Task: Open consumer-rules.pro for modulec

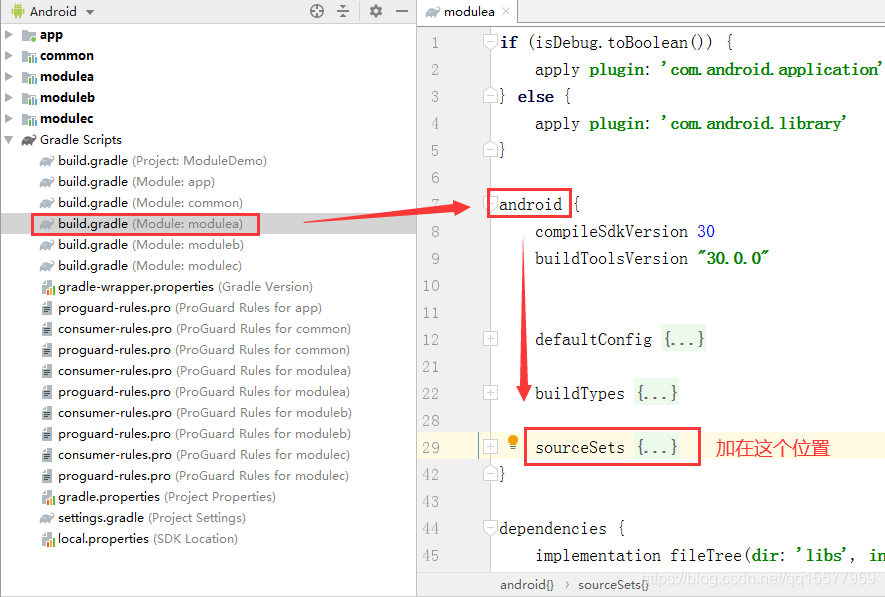Action: click(195, 455)
